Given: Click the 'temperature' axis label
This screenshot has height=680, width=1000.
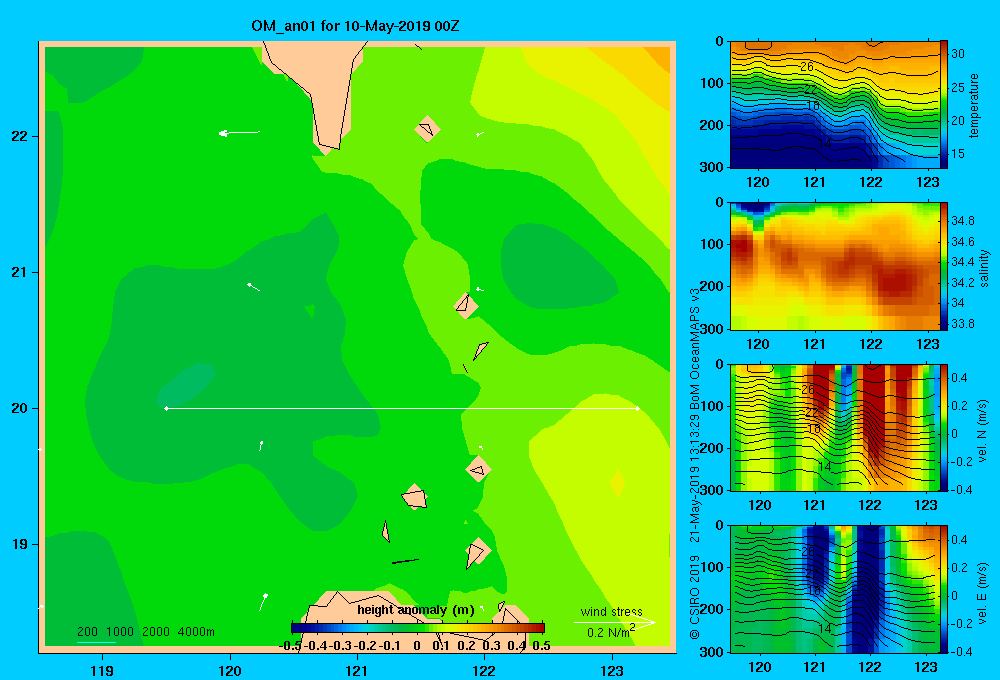Looking at the screenshot, I should tap(974, 105).
